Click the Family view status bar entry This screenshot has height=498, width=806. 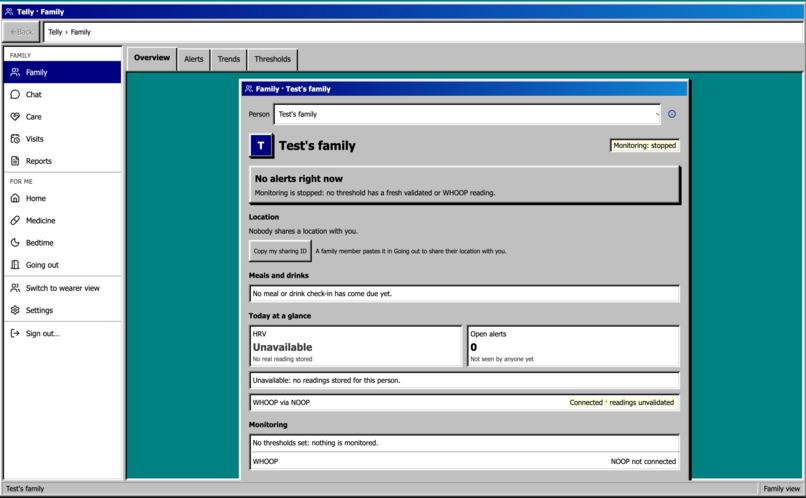[781, 489]
